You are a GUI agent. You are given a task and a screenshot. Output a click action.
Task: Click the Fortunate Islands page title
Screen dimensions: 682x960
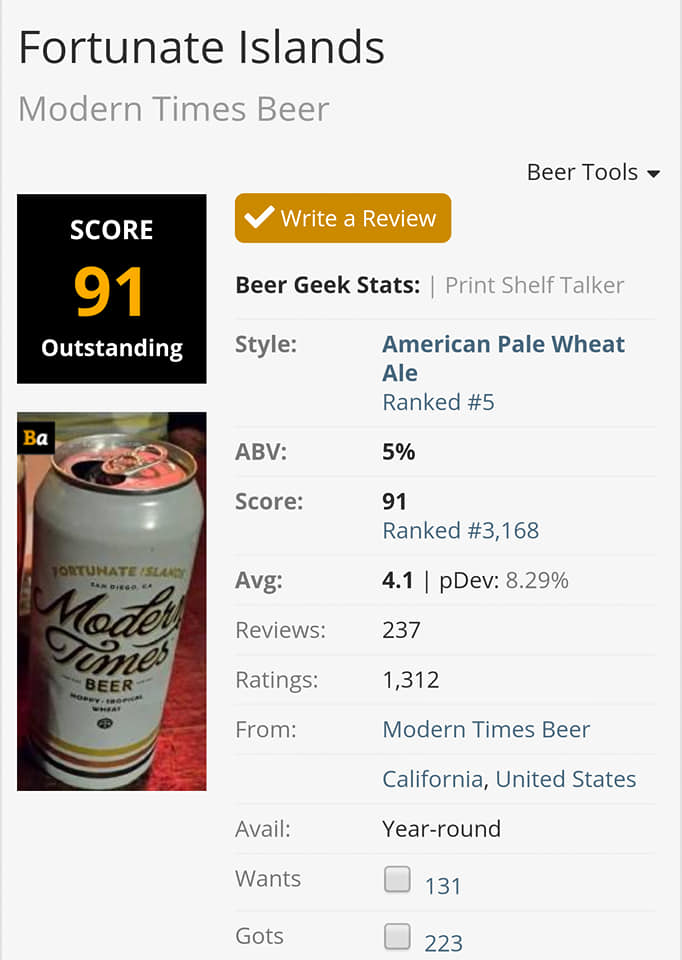(x=201, y=47)
